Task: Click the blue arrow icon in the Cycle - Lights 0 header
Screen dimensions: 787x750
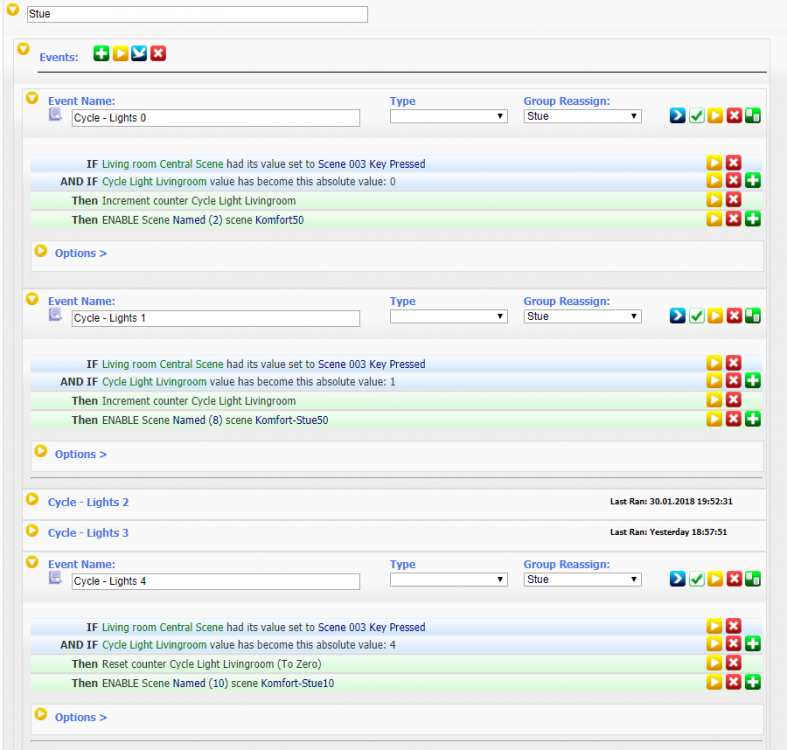Action: (678, 116)
